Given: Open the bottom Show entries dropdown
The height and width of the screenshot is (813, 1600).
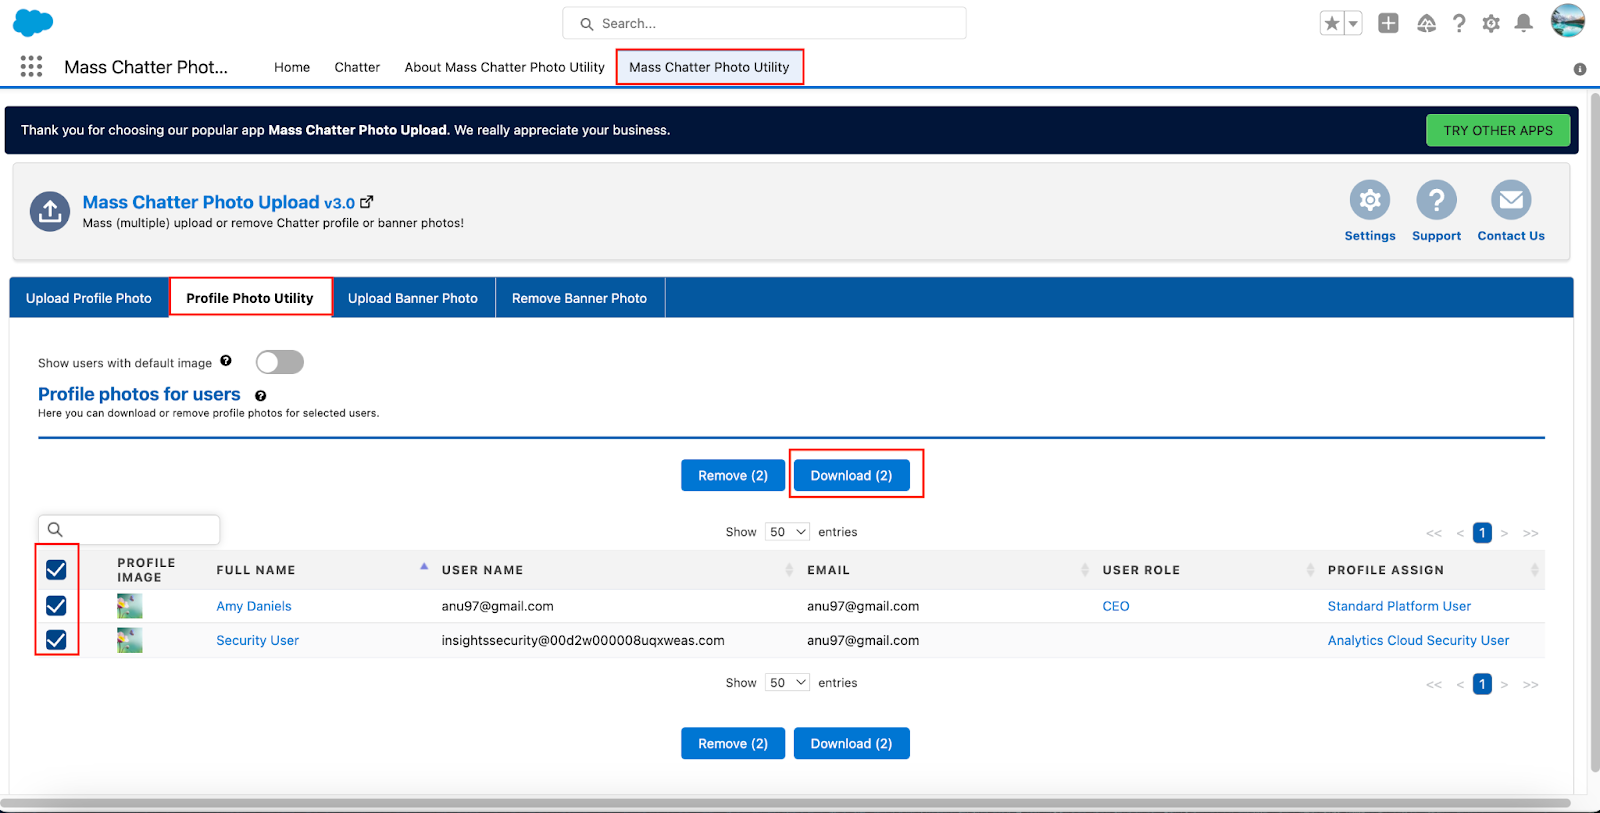Looking at the screenshot, I should (x=787, y=683).
